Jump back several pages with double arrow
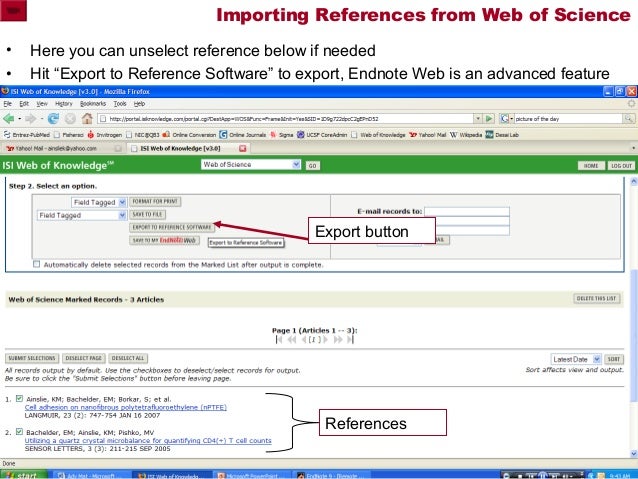This screenshot has height=479, width=638. point(292,339)
